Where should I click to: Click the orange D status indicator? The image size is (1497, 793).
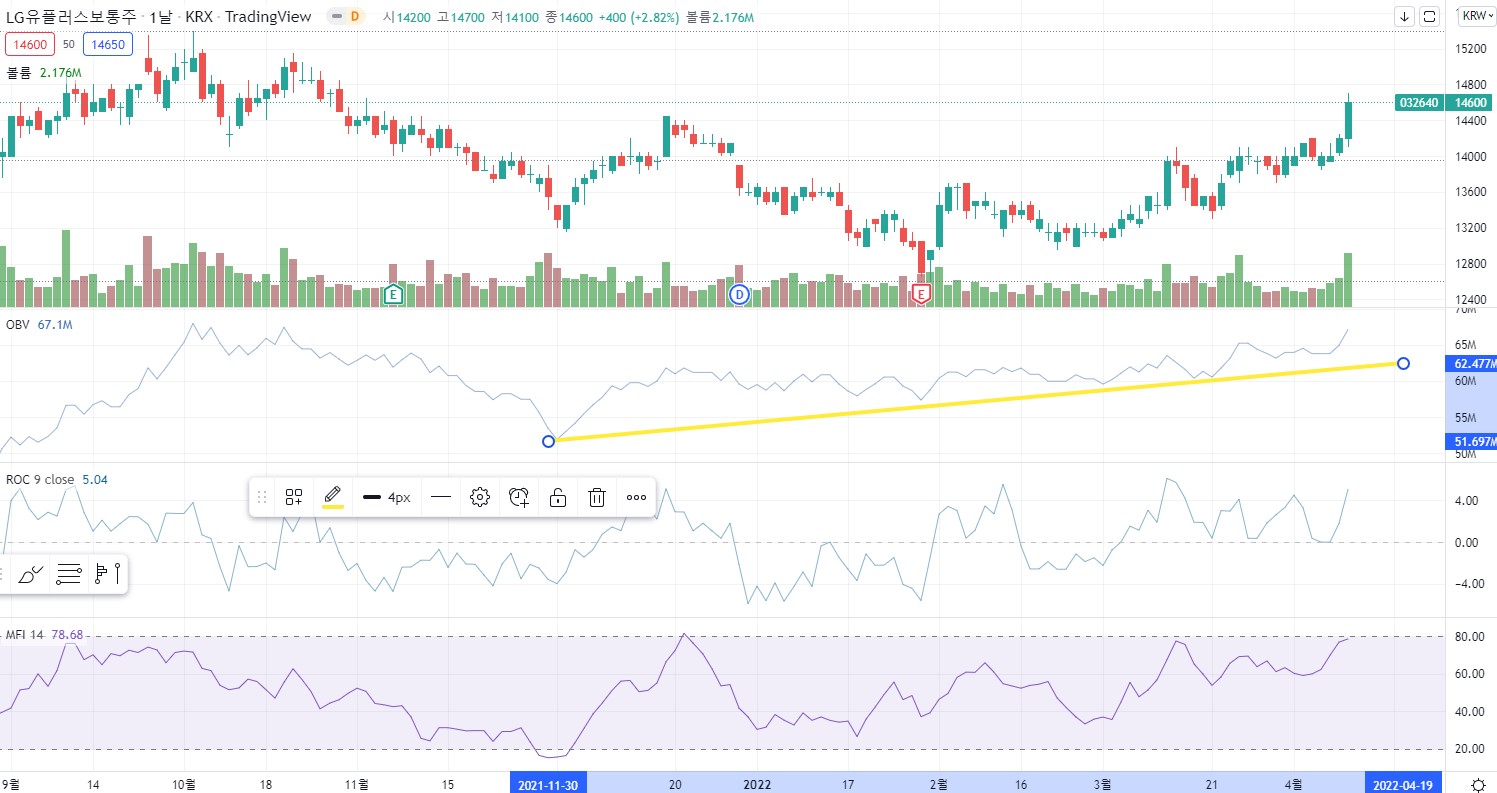pyautogui.click(x=354, y=17)
